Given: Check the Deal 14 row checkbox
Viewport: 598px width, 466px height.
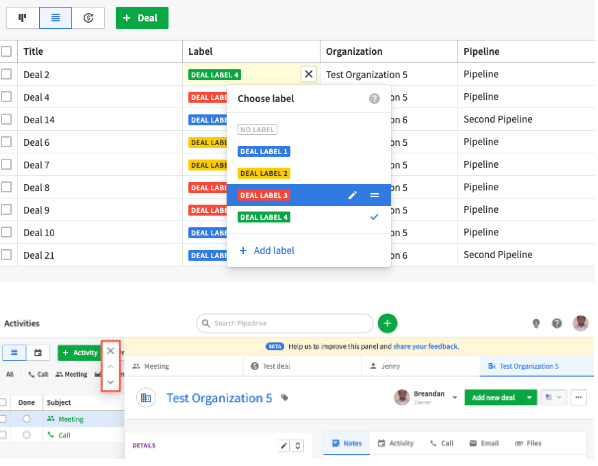Looking at the screenshot, I should coord(6,119).
